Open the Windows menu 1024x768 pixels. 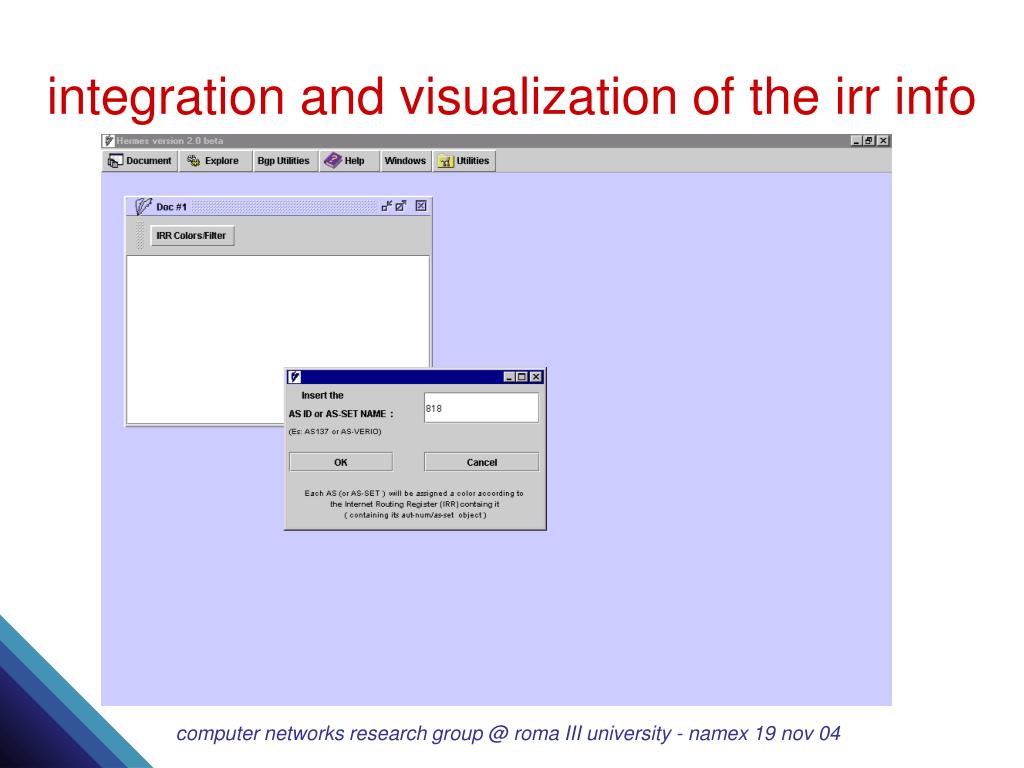point(405,161)
